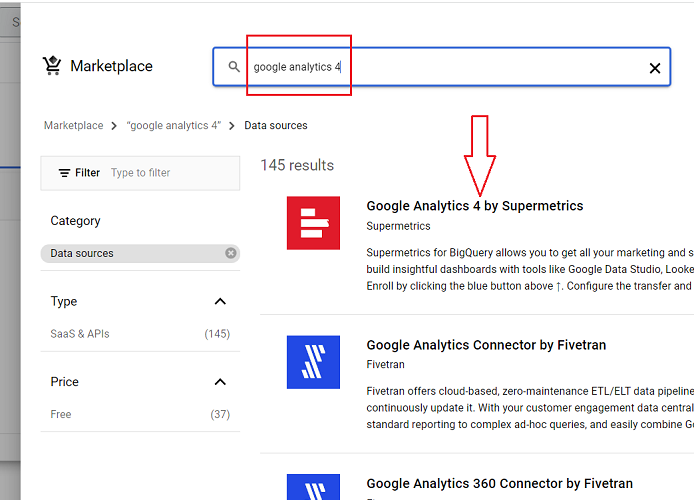Click the Category heading
694x500 pixels.
(x=75, y=221)
